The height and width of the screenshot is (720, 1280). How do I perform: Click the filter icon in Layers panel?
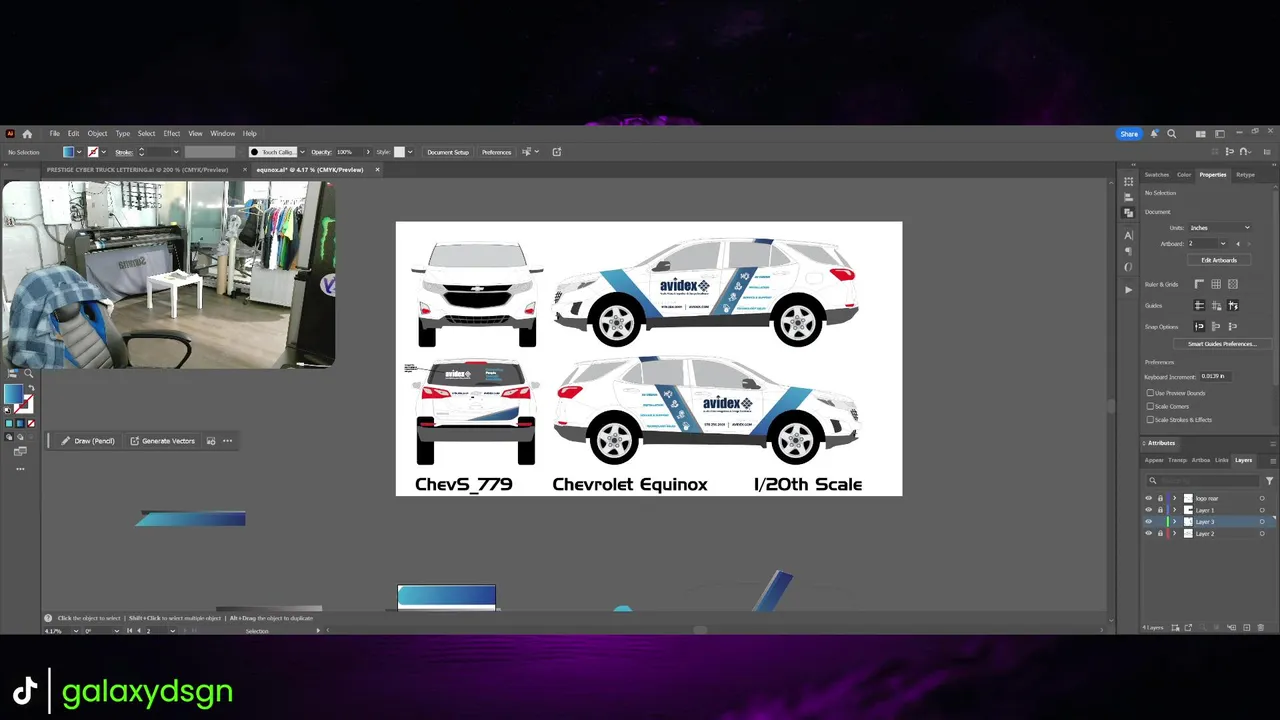[1270, 481]
